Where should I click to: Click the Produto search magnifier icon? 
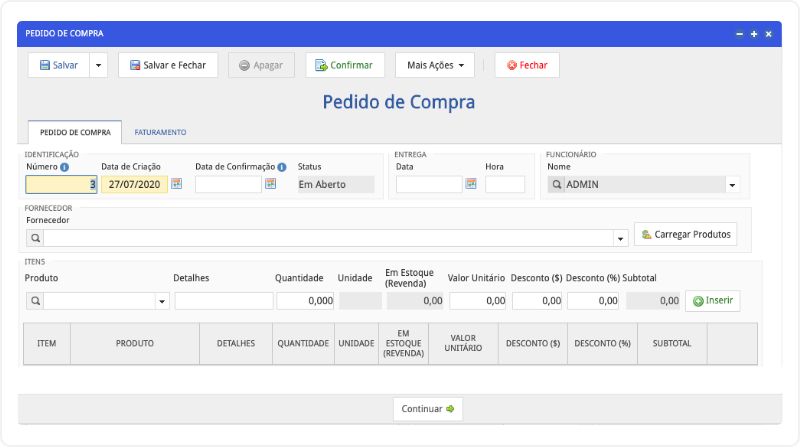(x=34, y=301)
